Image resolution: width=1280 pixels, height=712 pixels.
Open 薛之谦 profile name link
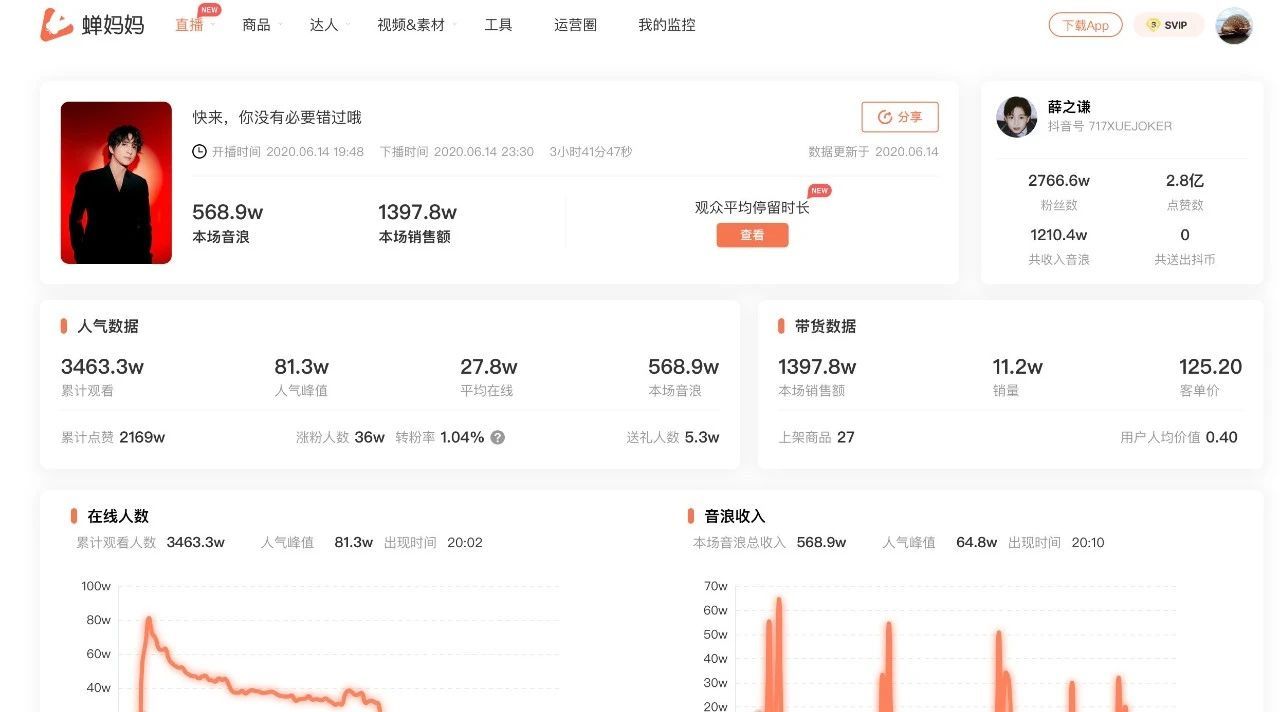coord(1069,107)
